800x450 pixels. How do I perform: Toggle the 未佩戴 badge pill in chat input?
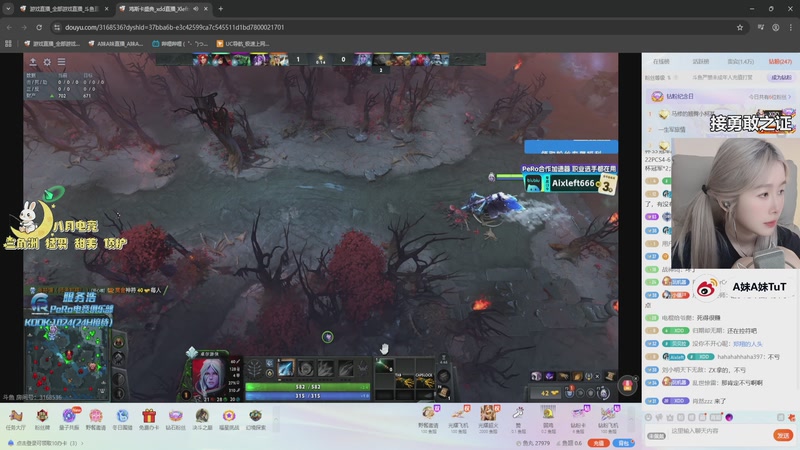[657, 436]
